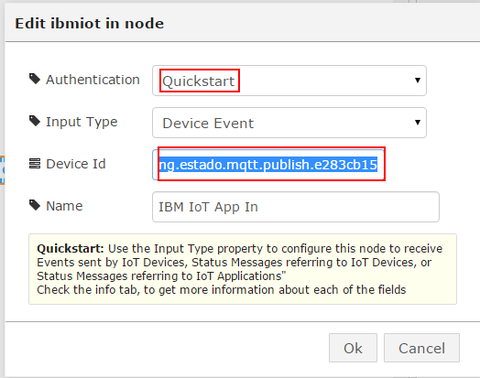480x378 pixels.
Task: Click the Edit ibmiot in node title
Action: pyautogui.click(x=89, y=23)
